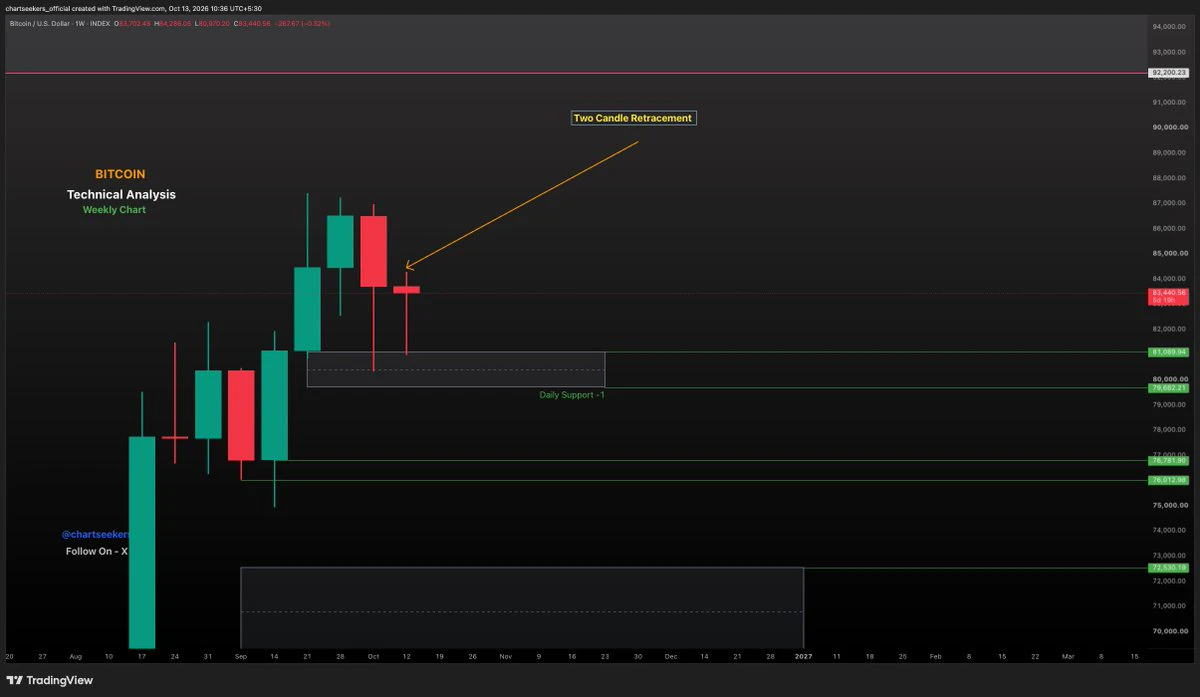Screen dimensions: 1200x697
Task: Select the "Technical Analysis" text
Action: (121, 194)
